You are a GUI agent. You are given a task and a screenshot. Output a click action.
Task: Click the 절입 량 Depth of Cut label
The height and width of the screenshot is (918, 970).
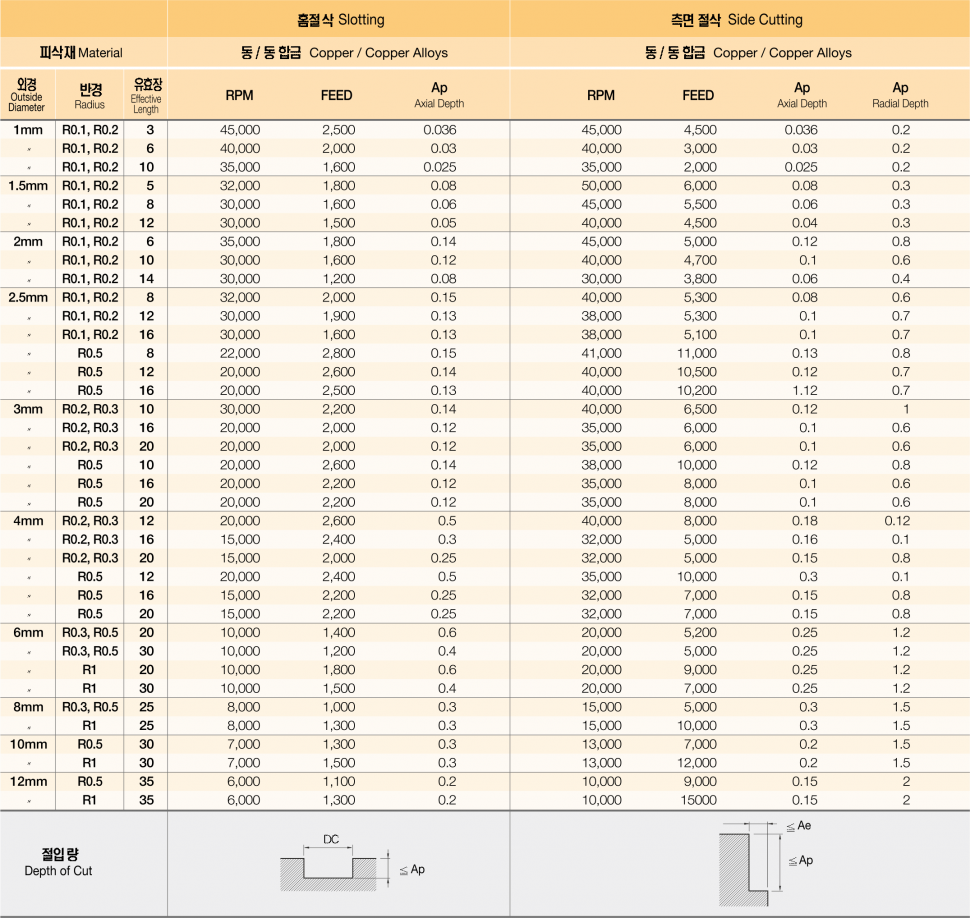pos(59,862)
